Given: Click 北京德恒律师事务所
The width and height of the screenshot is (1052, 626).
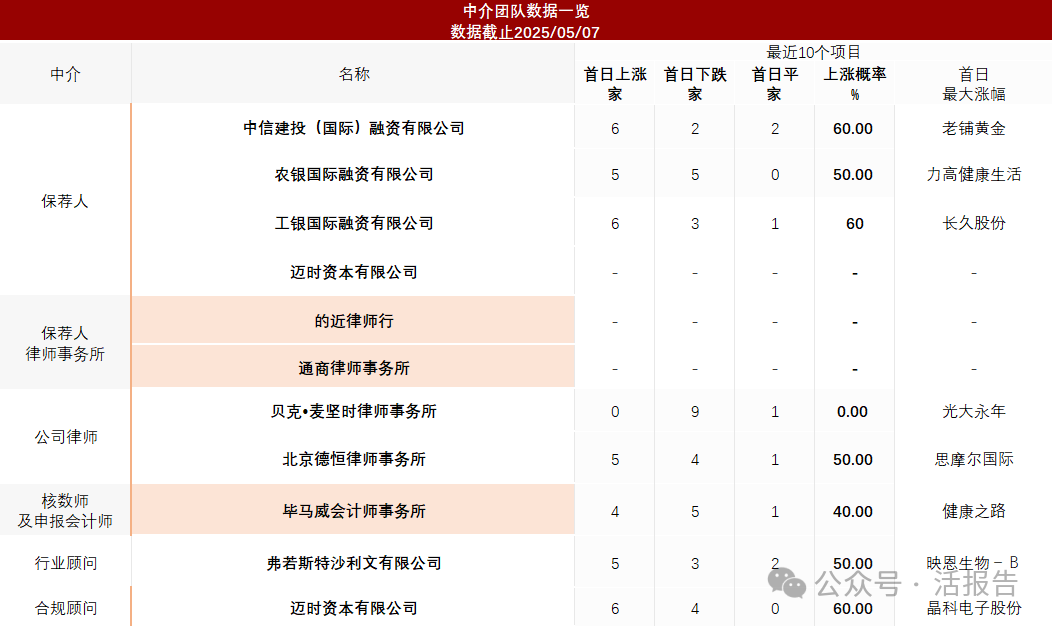Looking at the screenshot, I should coord(354,459).
